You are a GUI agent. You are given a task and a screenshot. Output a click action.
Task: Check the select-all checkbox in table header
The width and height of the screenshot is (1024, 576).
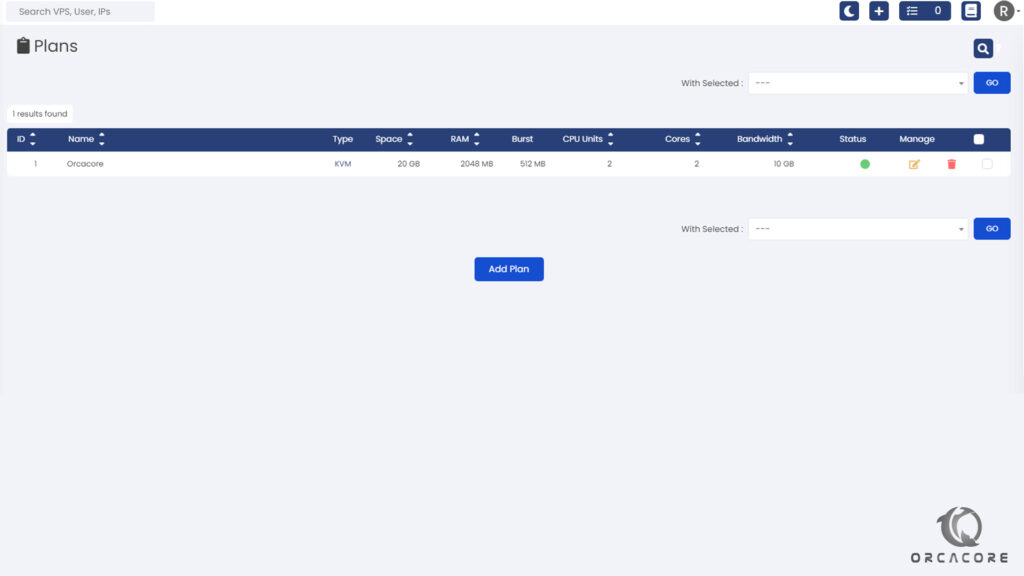(978, 139)
